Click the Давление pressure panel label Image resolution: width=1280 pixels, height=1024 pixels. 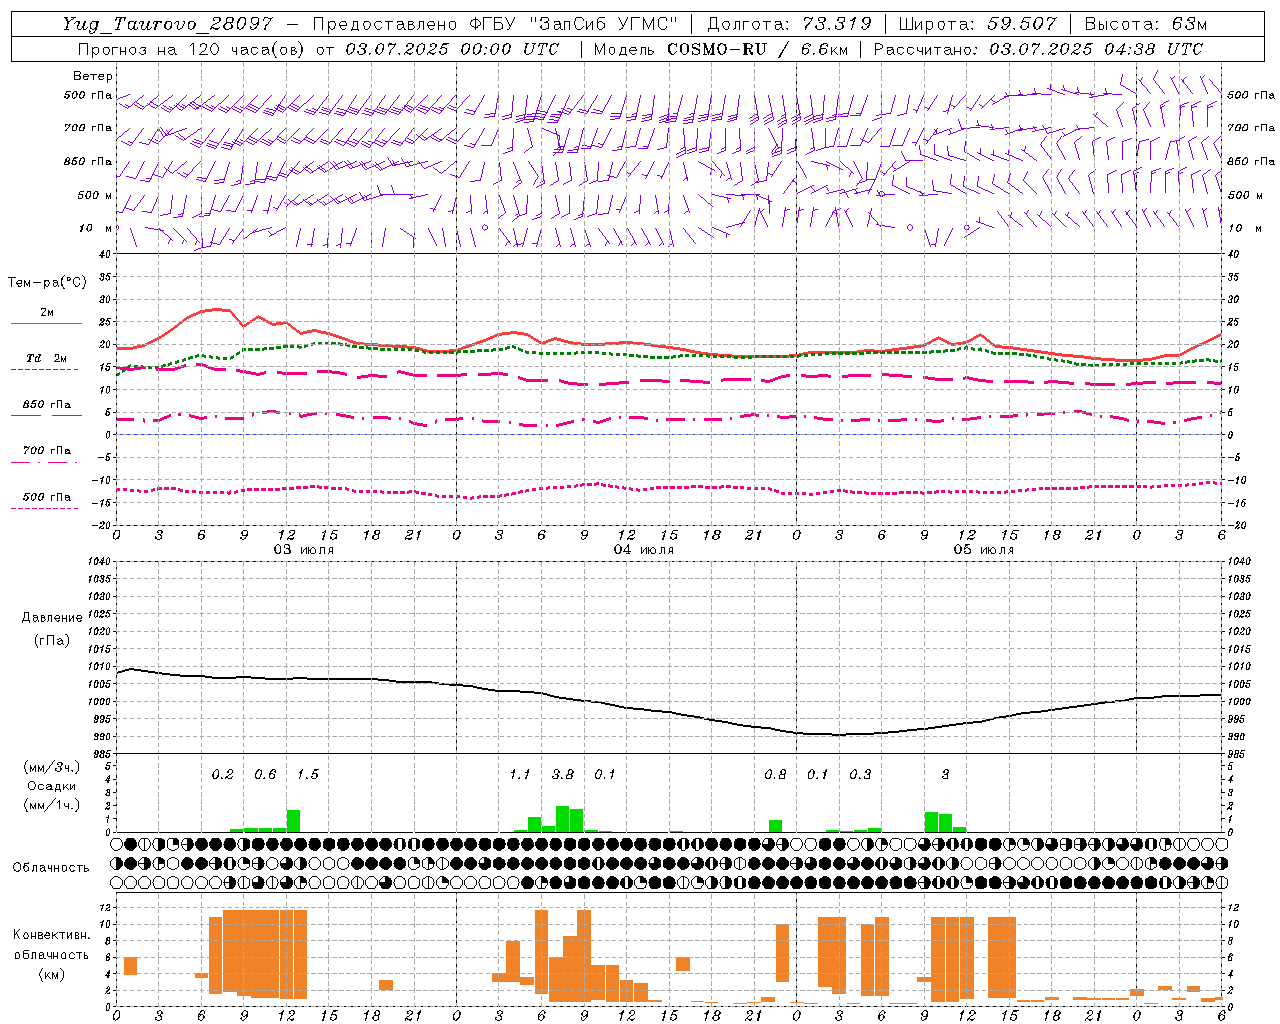point(52,618)
